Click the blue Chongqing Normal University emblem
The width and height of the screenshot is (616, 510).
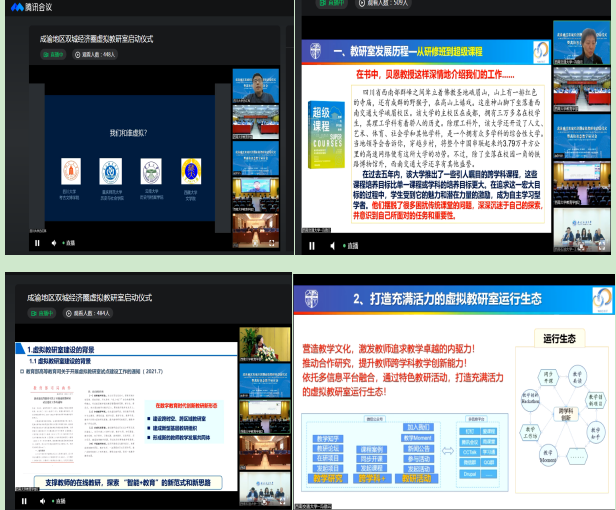tap(111, 171)
